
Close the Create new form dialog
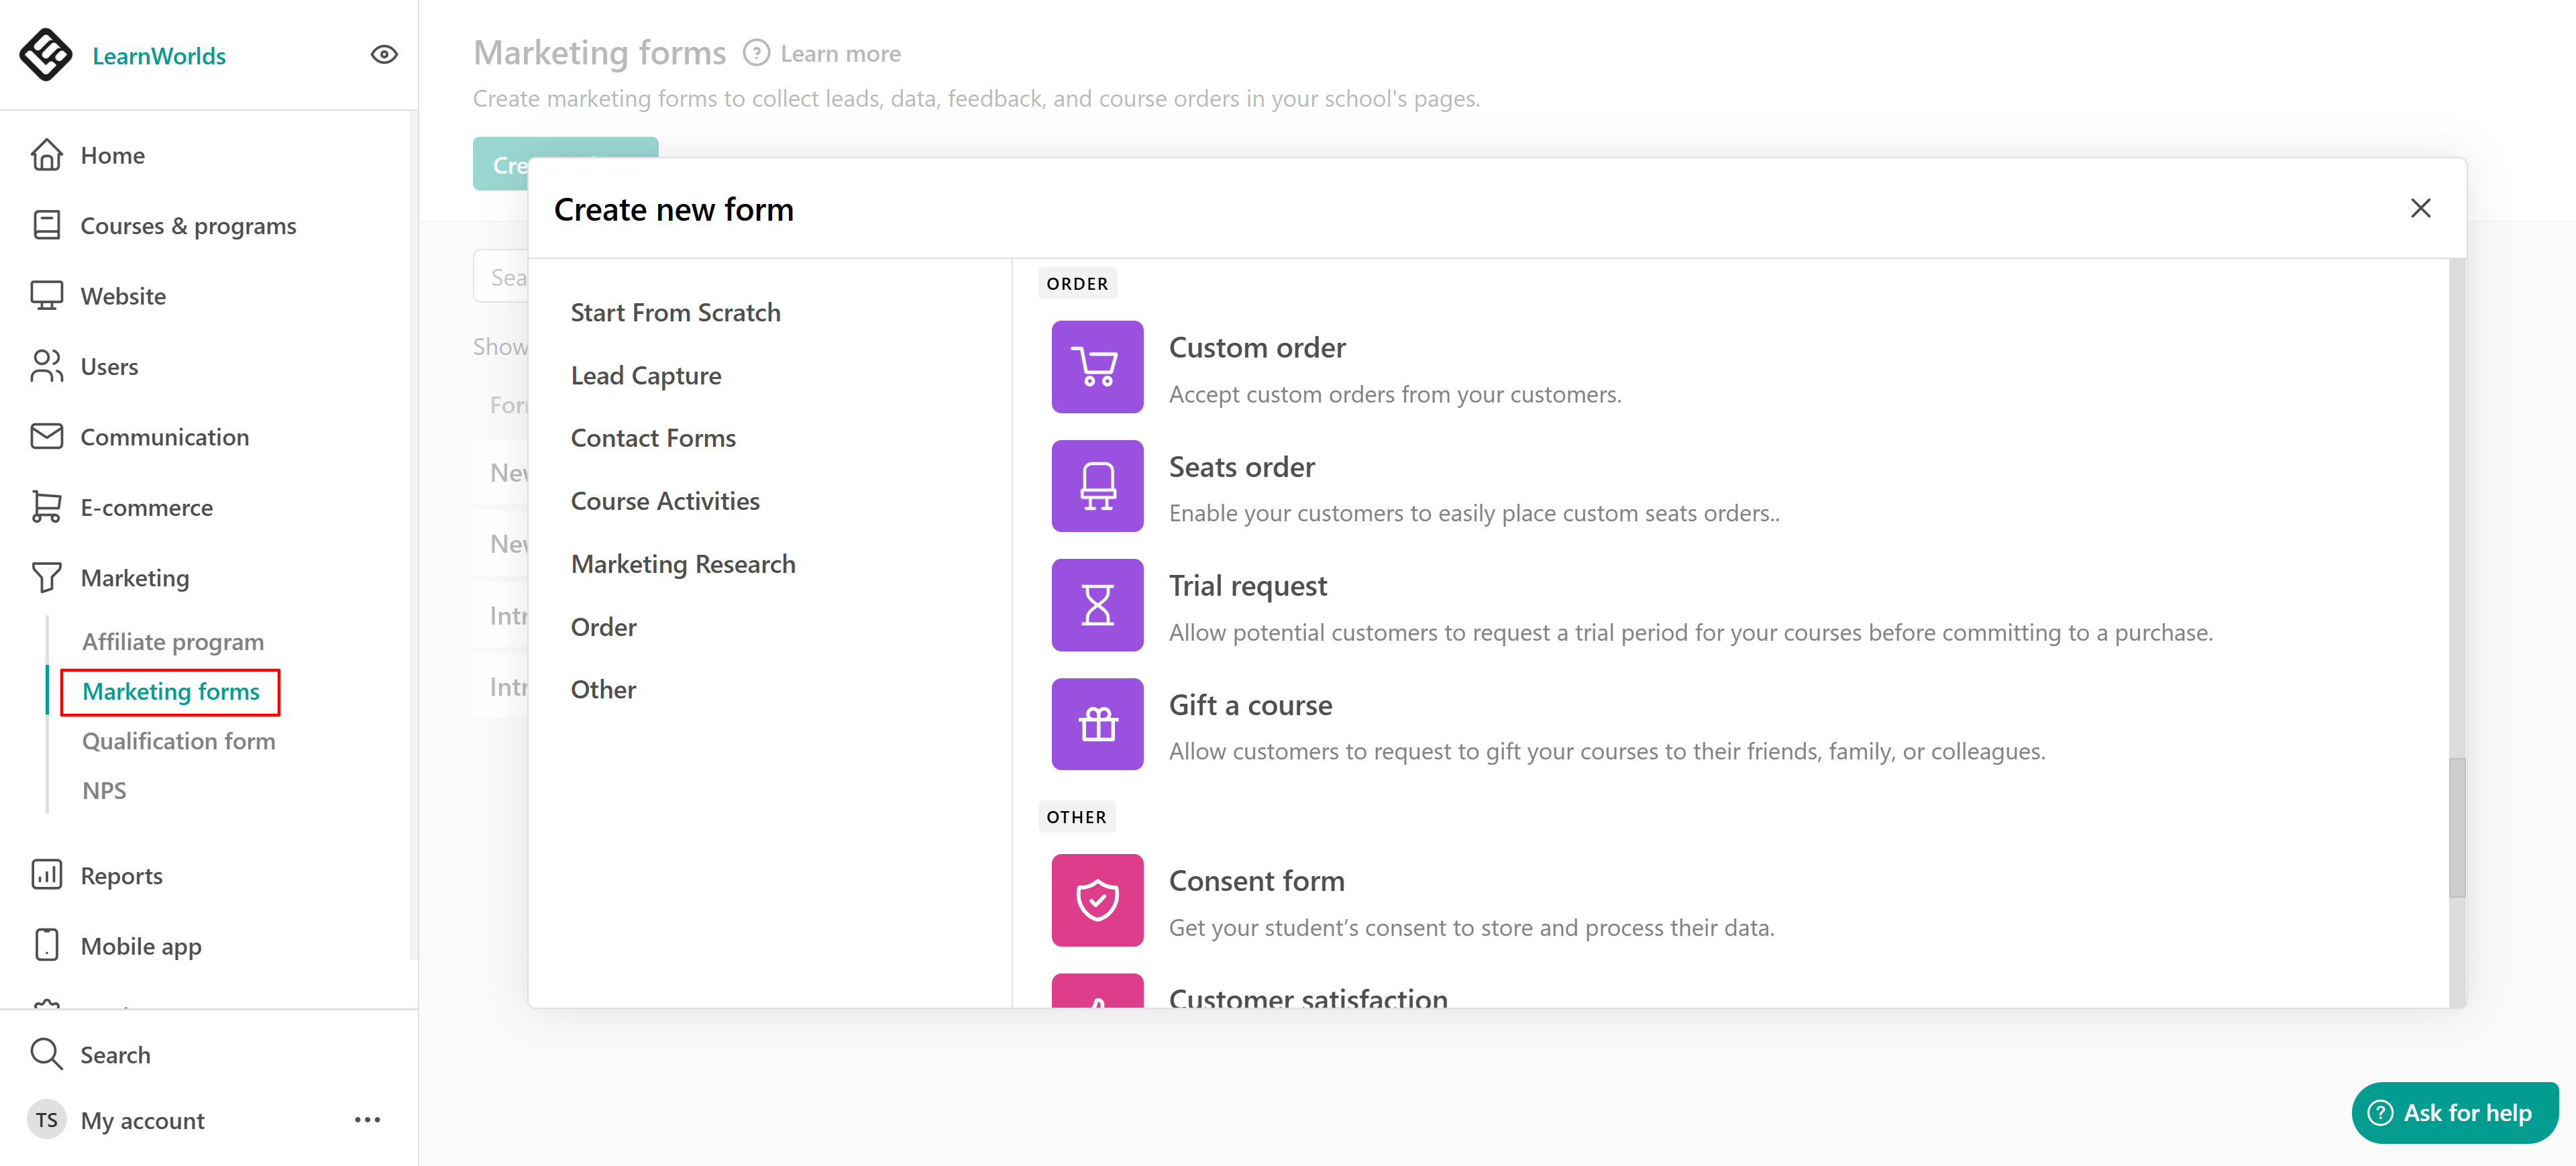tap(2420, 208)
